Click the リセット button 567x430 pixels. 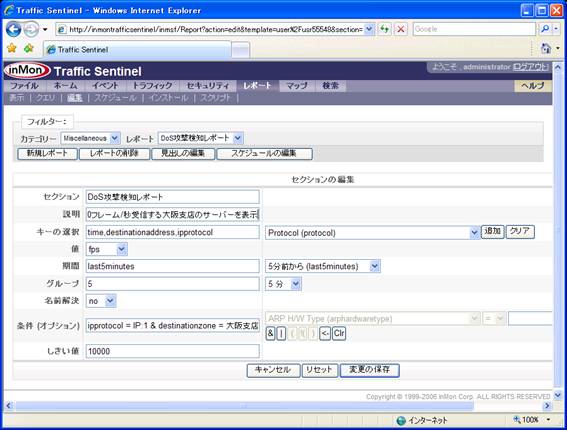pyautogui.click(x=320, y=370)
